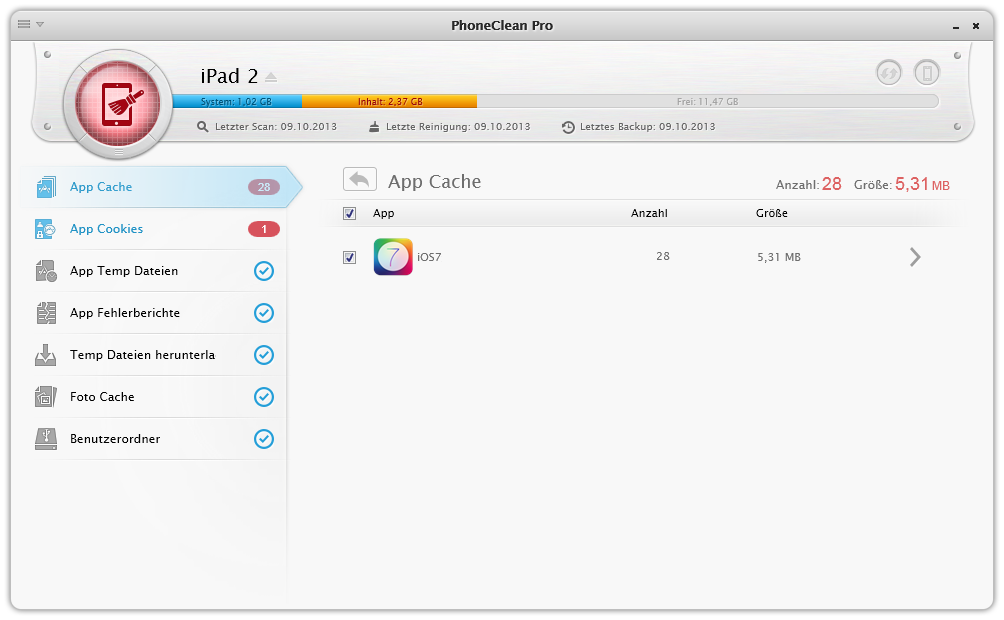Go back using the App Cache back arrow
1004x620 pixels.
pyautogui.click(x=360, y=179)
